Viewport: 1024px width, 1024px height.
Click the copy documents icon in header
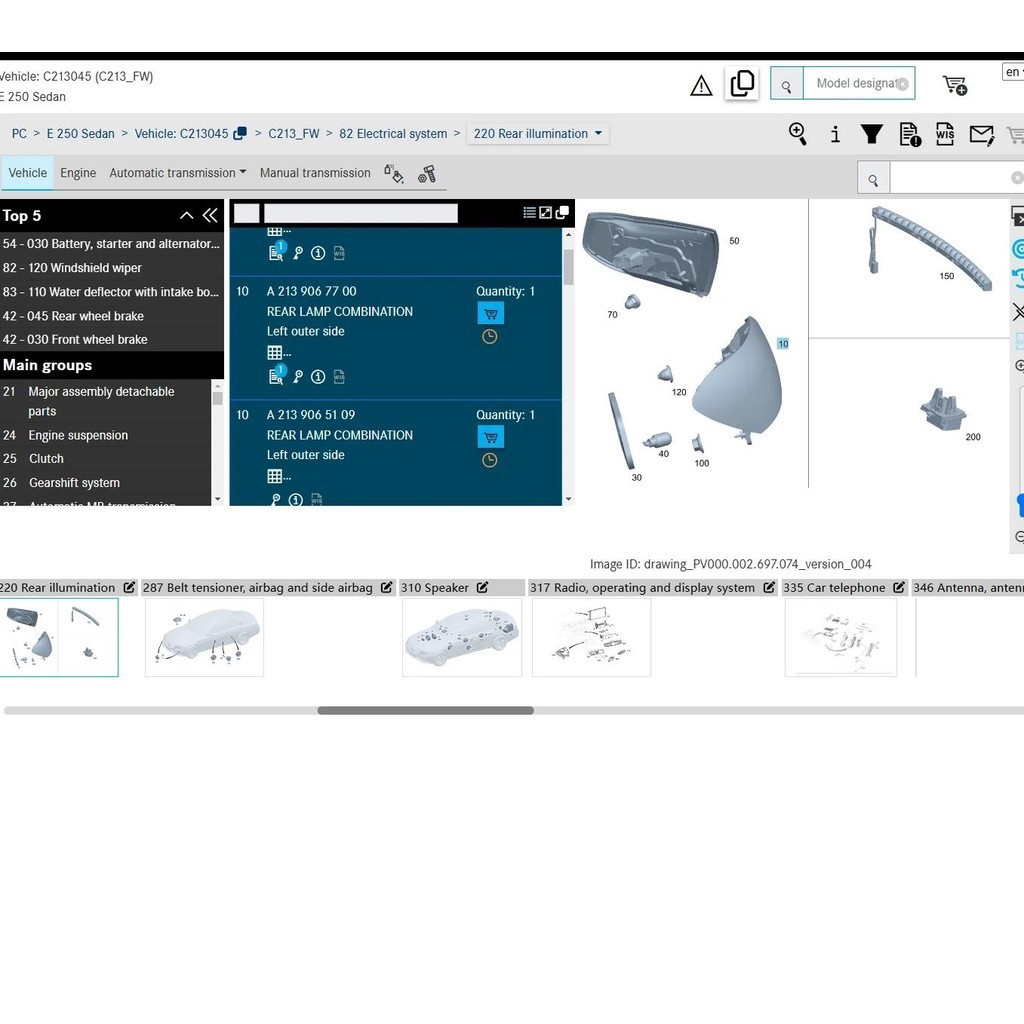[x=742, y=84]
